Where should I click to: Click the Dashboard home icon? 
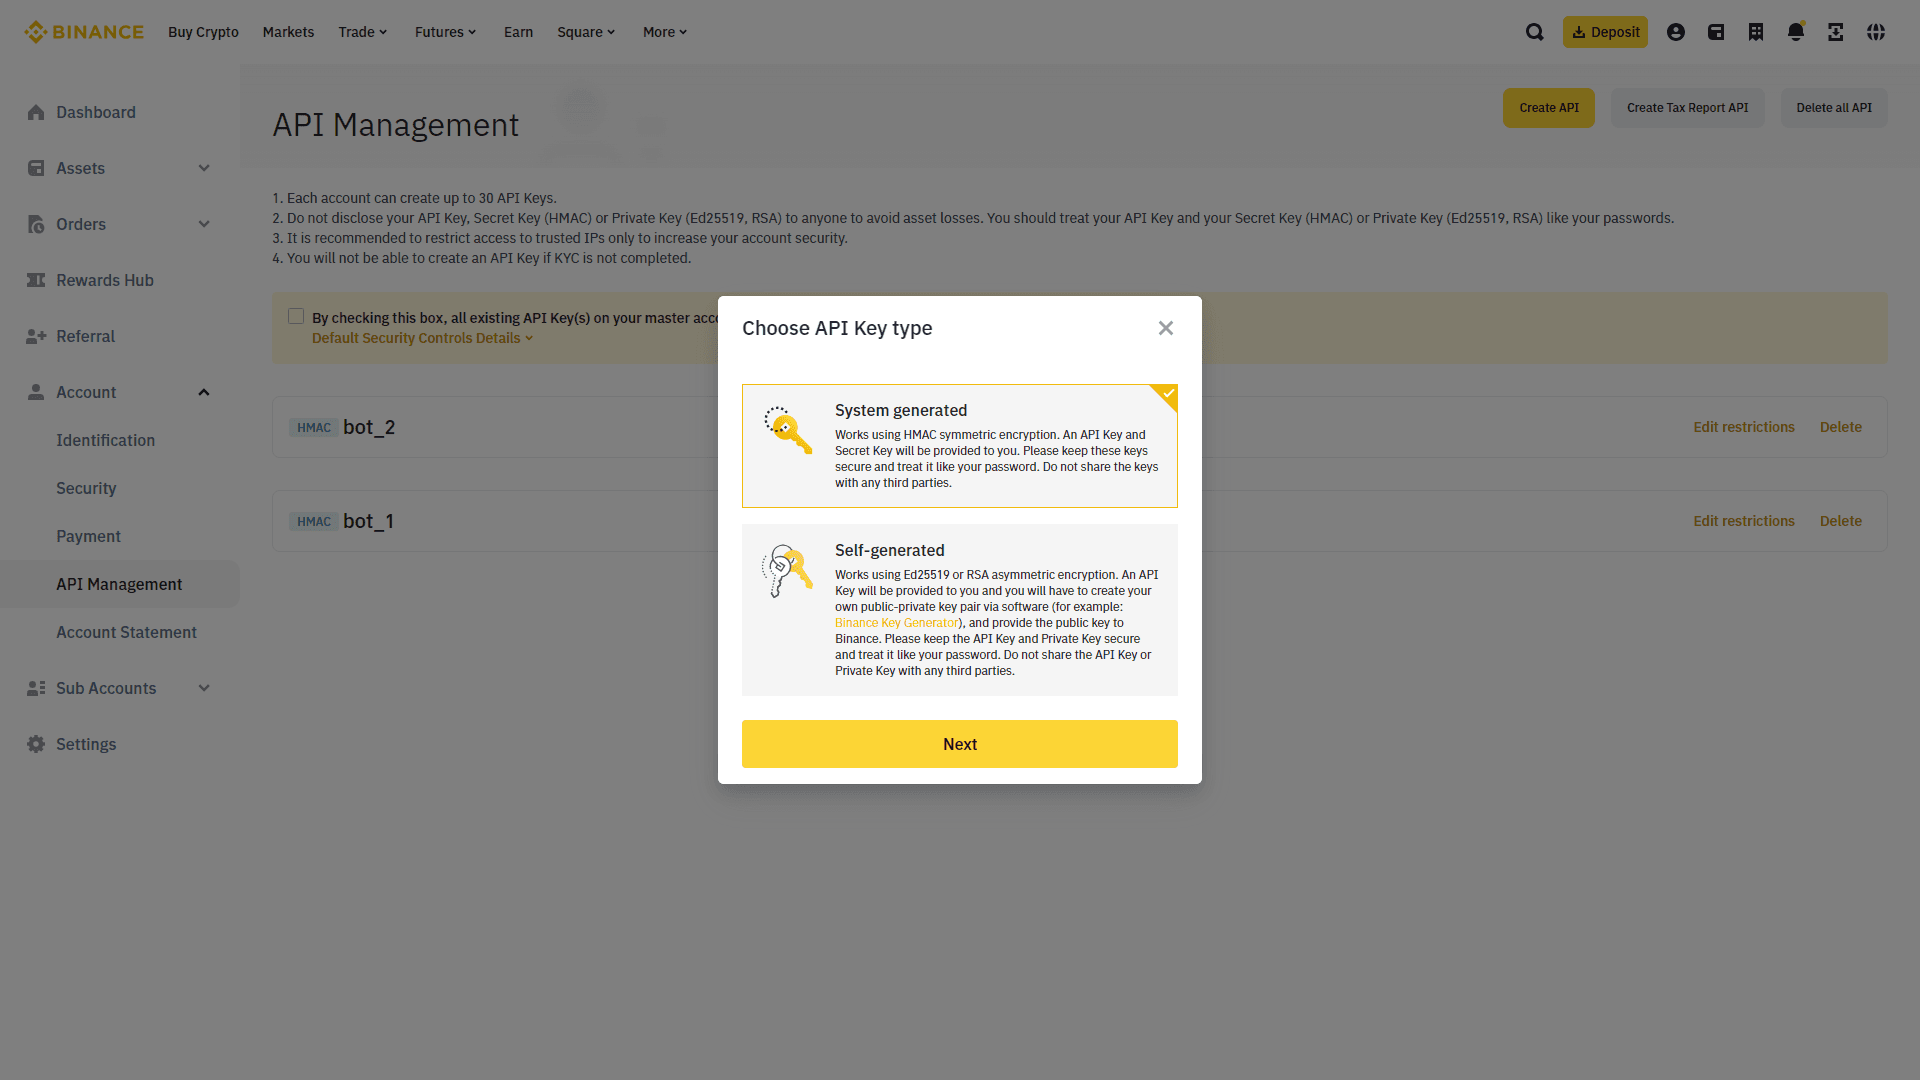tap(36, 112)
